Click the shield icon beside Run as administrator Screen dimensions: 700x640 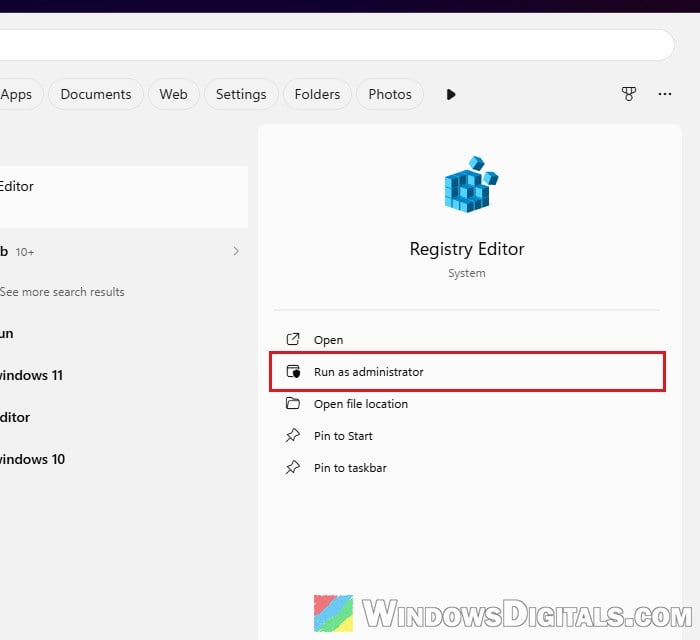coord(293,371)
